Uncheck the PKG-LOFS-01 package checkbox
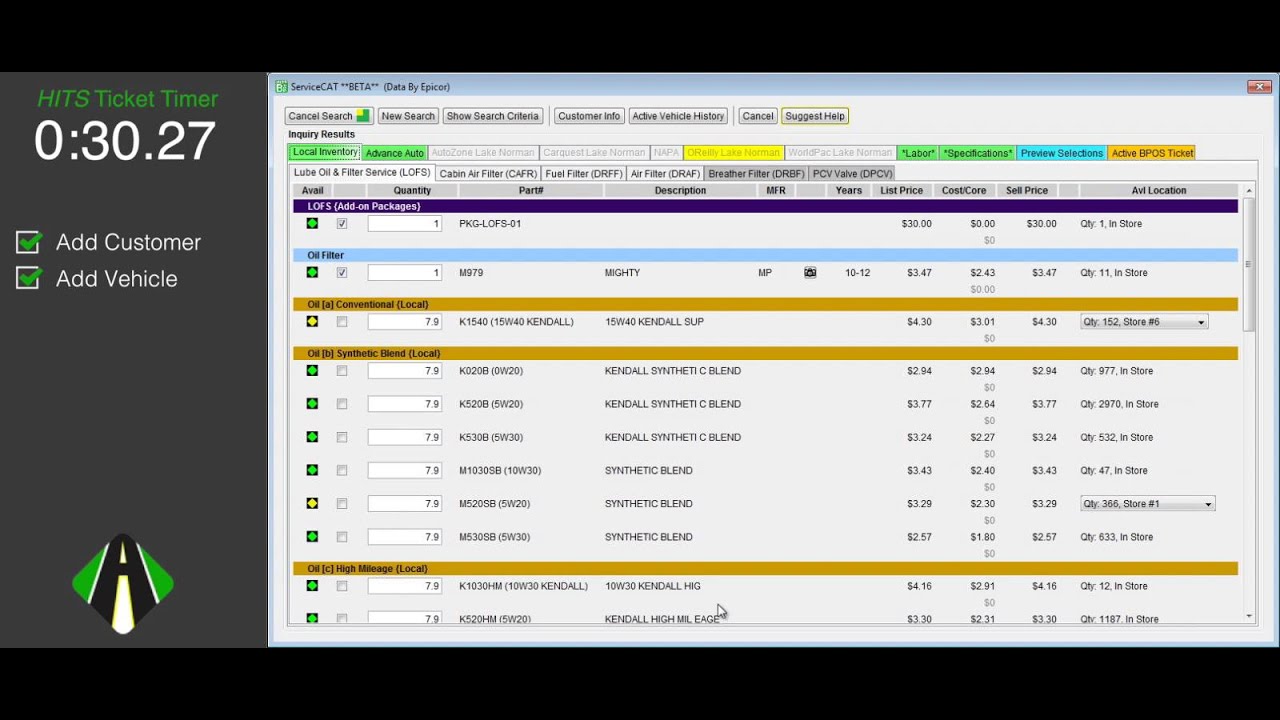Screen dimensions: 1280x720 (342, 224)
